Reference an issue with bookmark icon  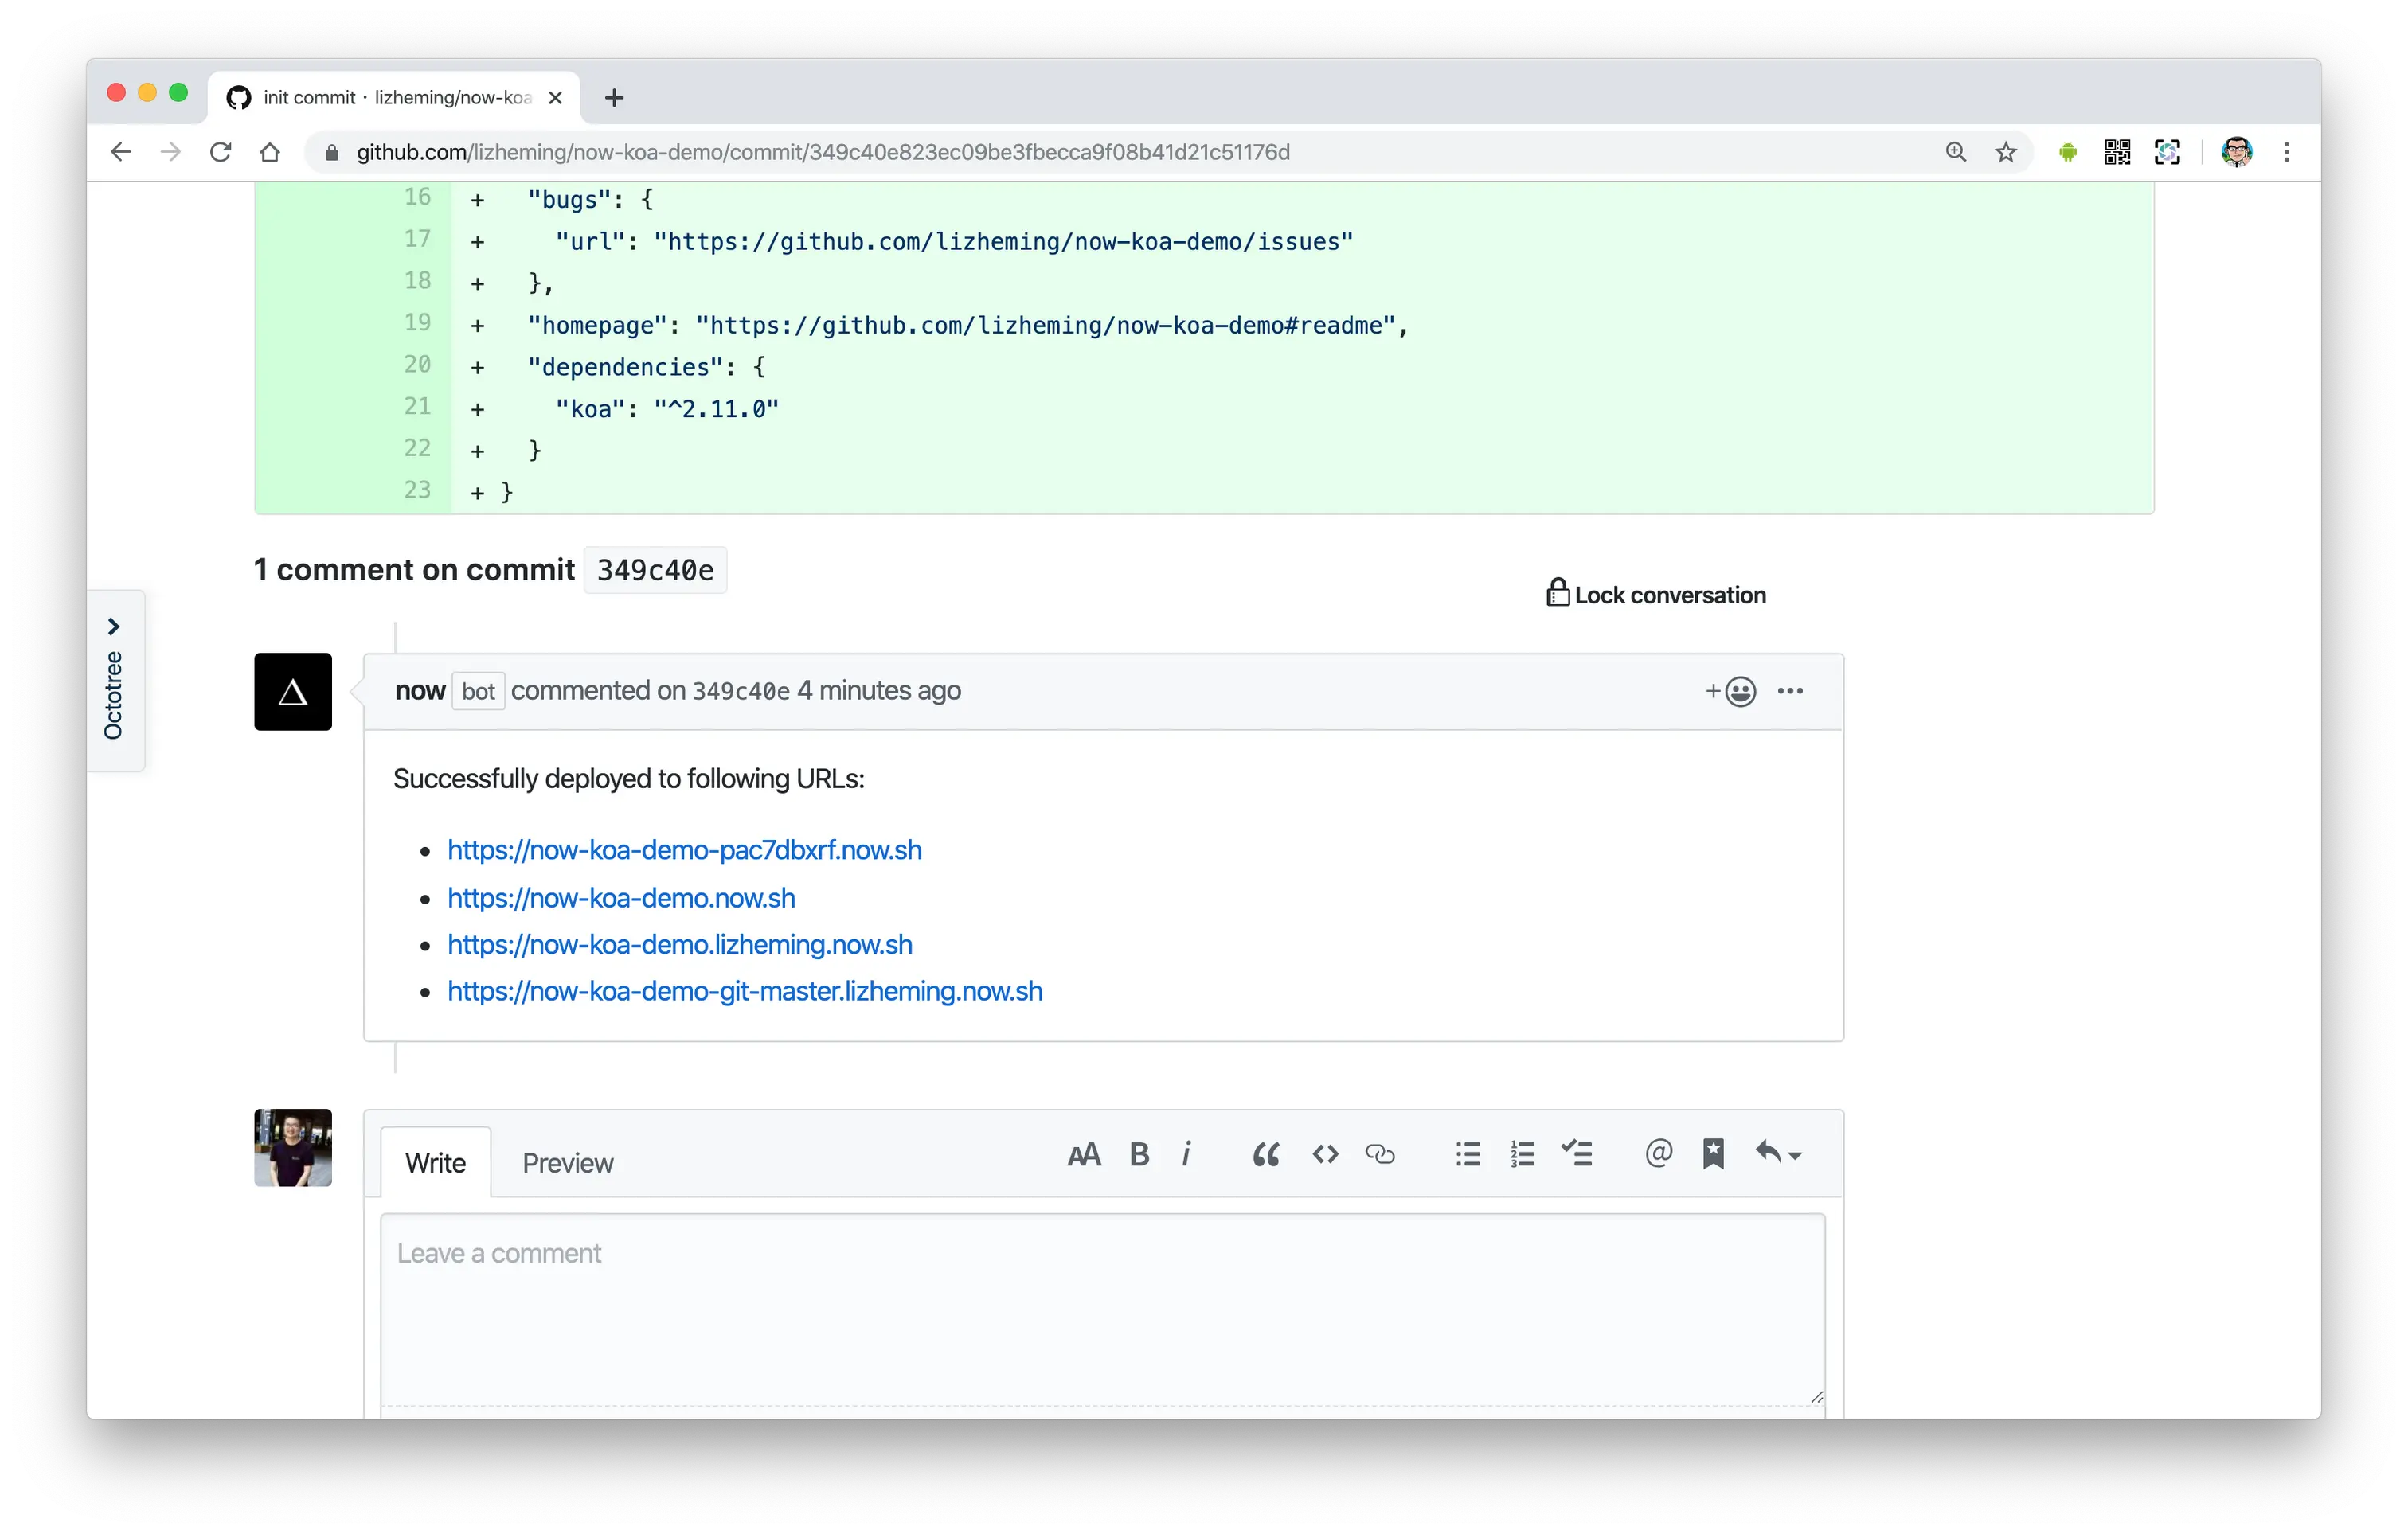[x=1713, y=1154]
